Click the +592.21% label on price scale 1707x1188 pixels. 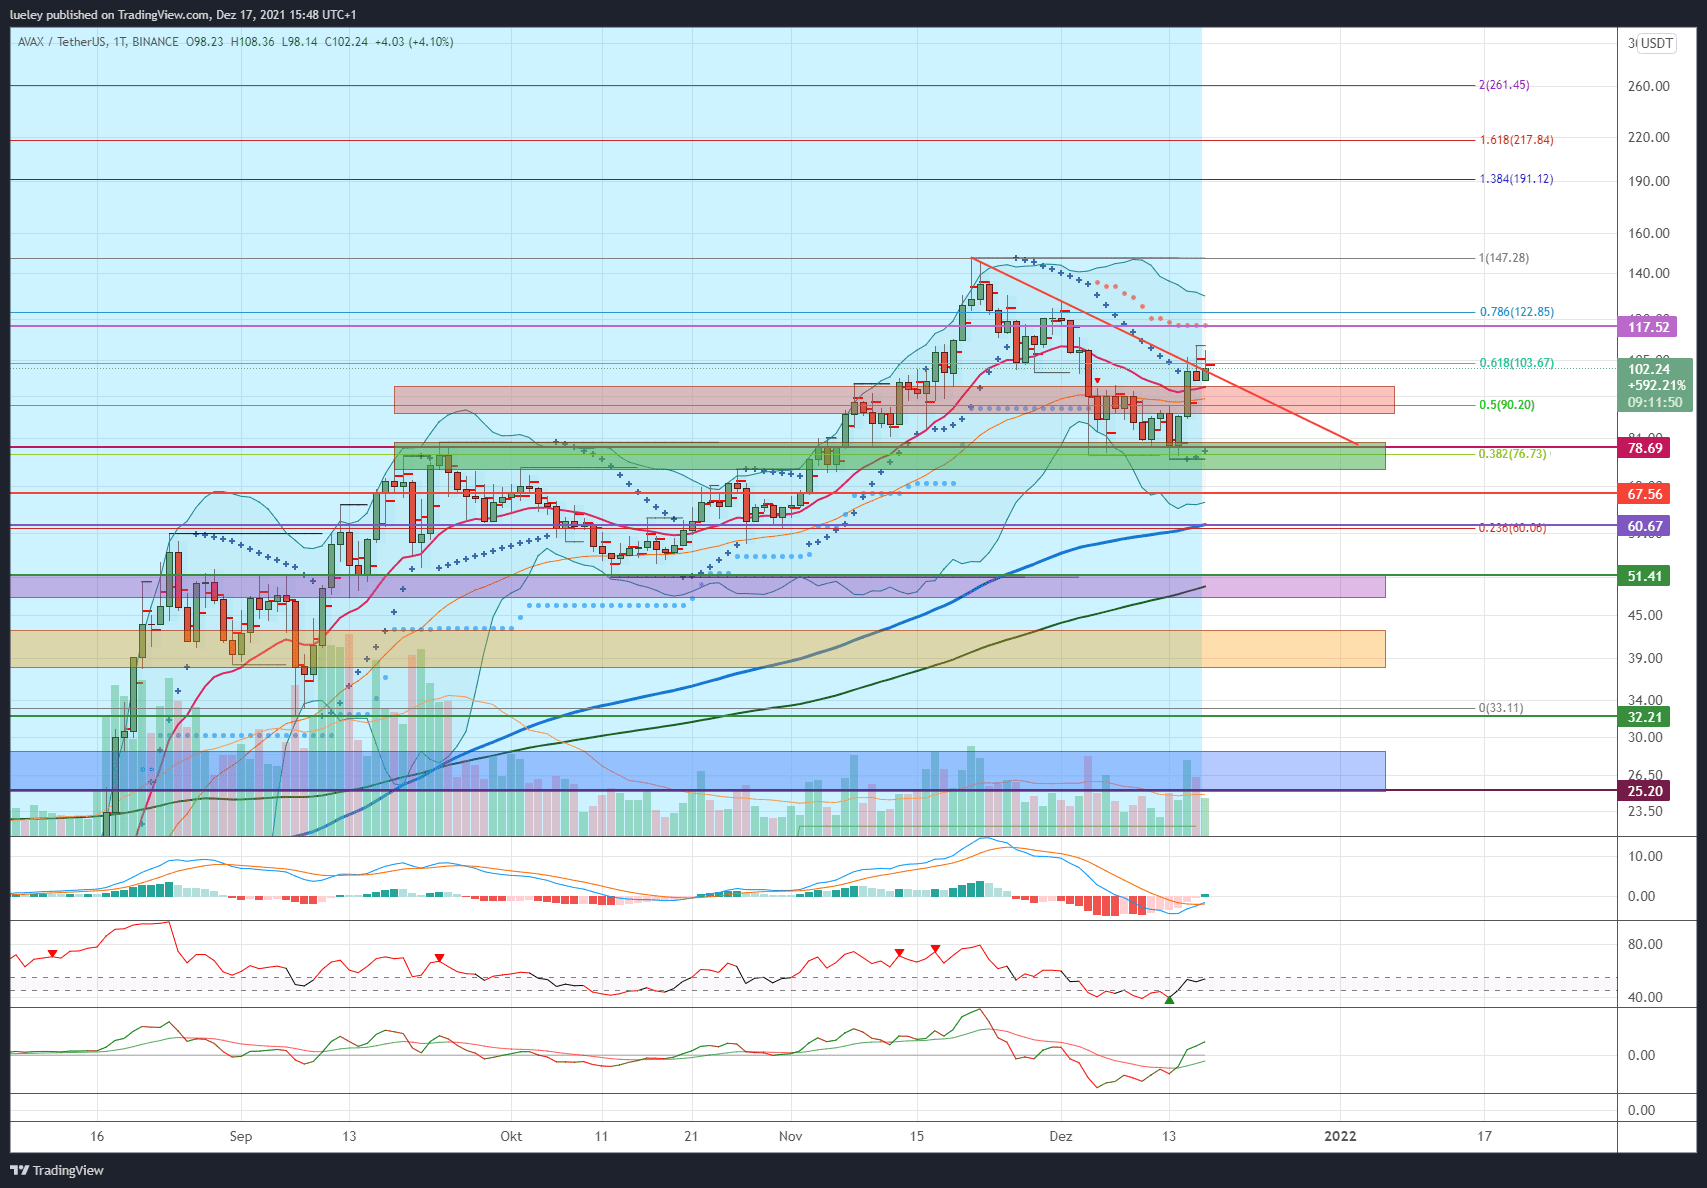click(1655, 385)
